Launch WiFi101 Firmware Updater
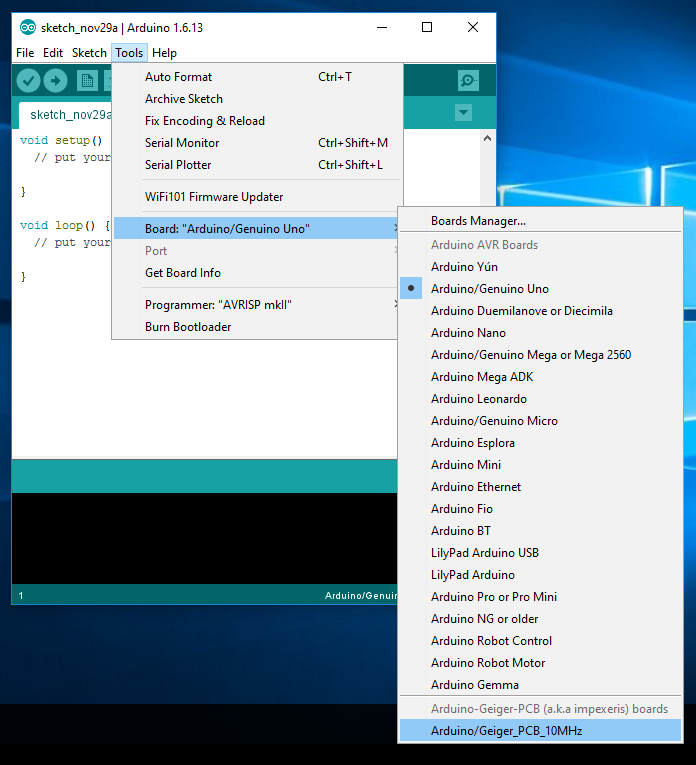 click(x=256, y=197)
